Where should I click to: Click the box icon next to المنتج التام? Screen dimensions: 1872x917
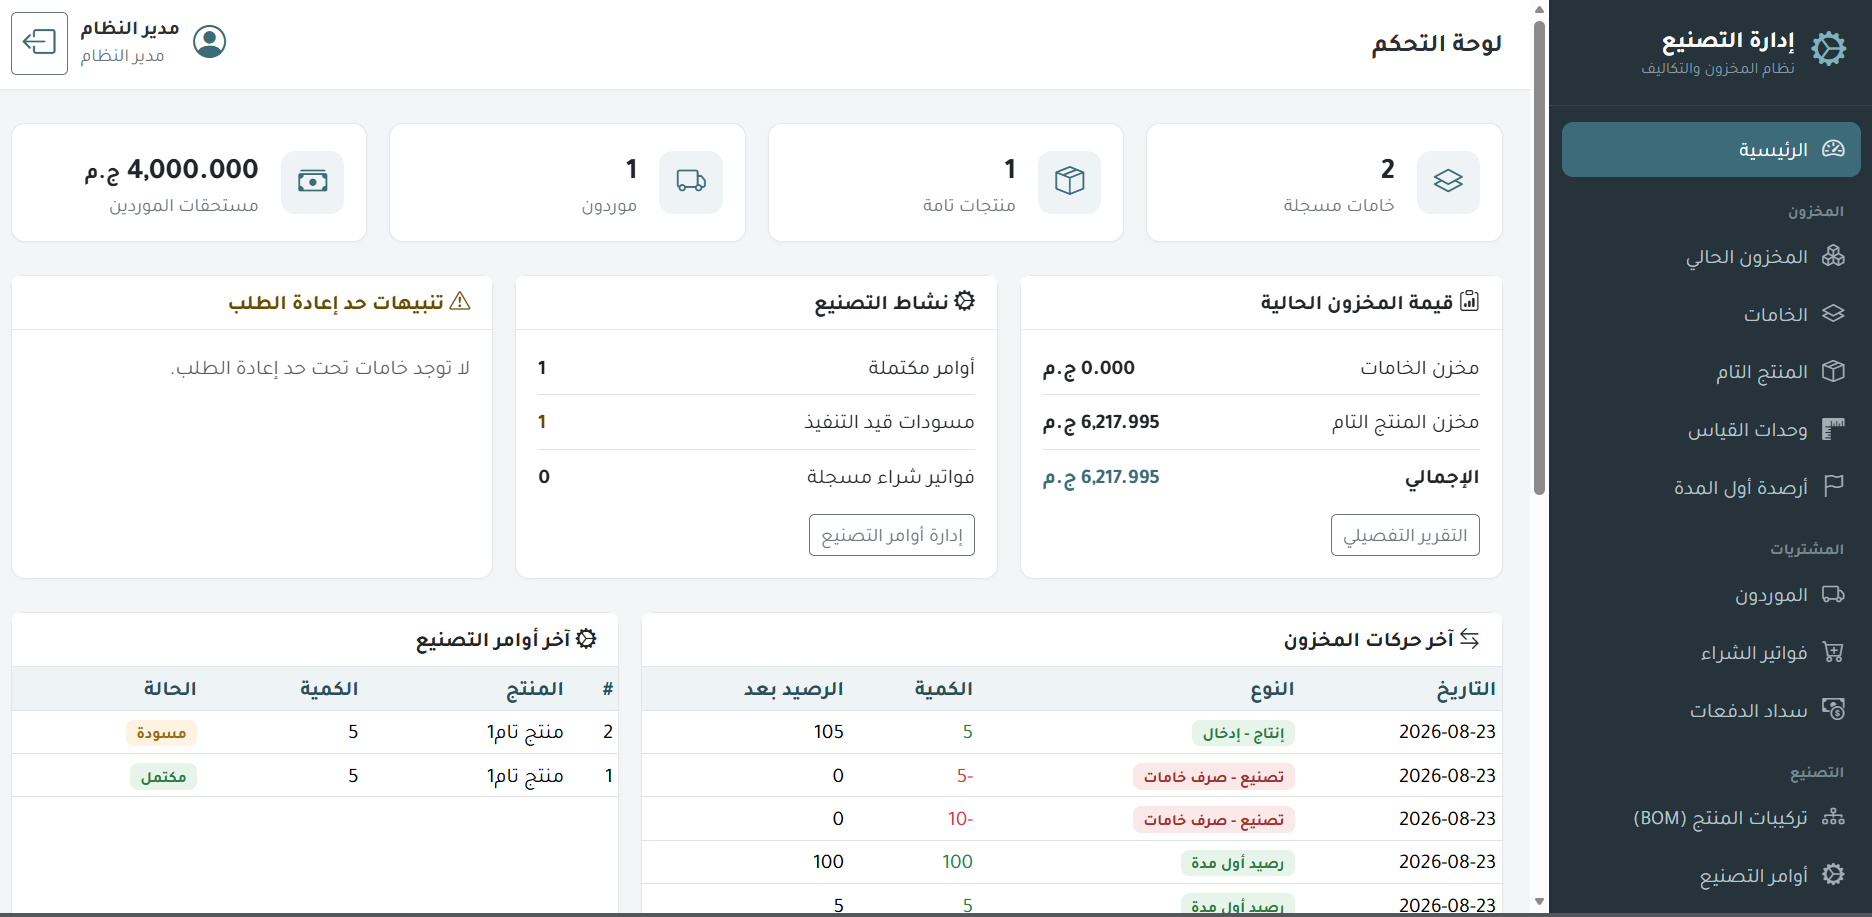[x=1833, y=371]
